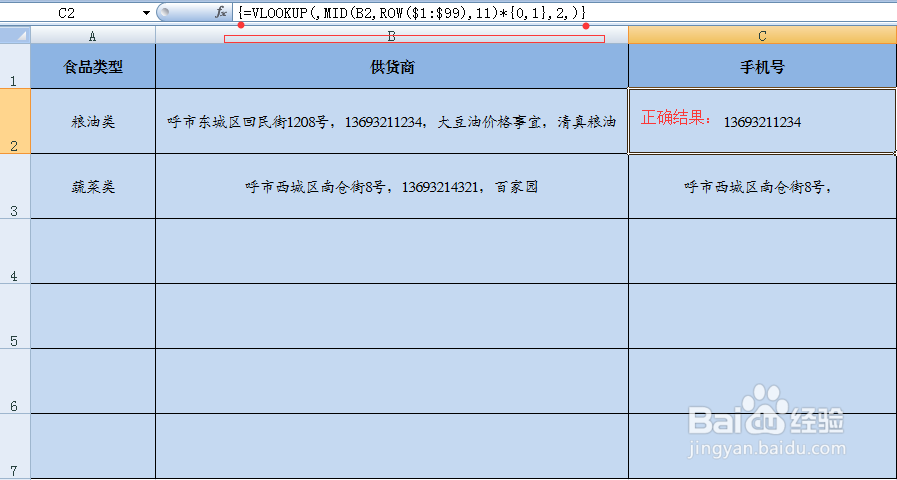
Task: Click the empty cell A4
Action: (x=93, y=251)
